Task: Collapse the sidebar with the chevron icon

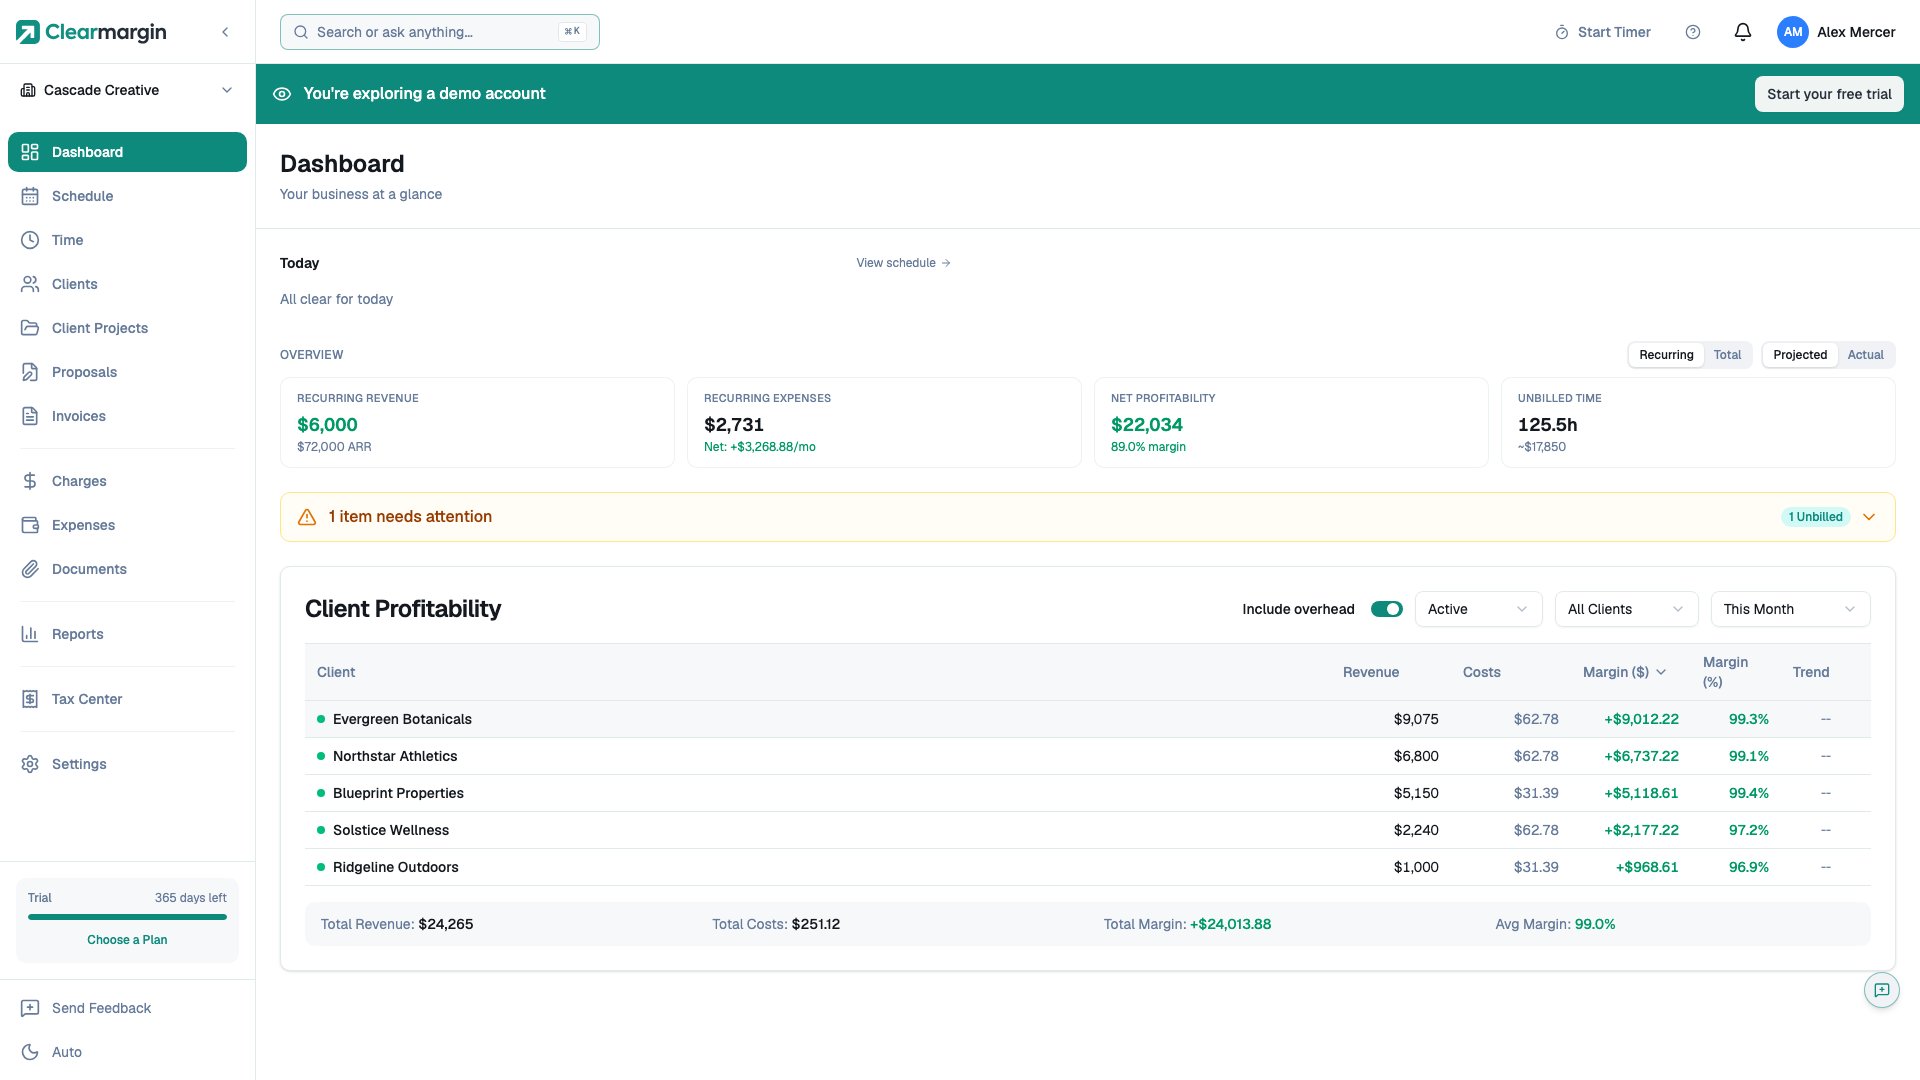Action: (x=225, y=32)
